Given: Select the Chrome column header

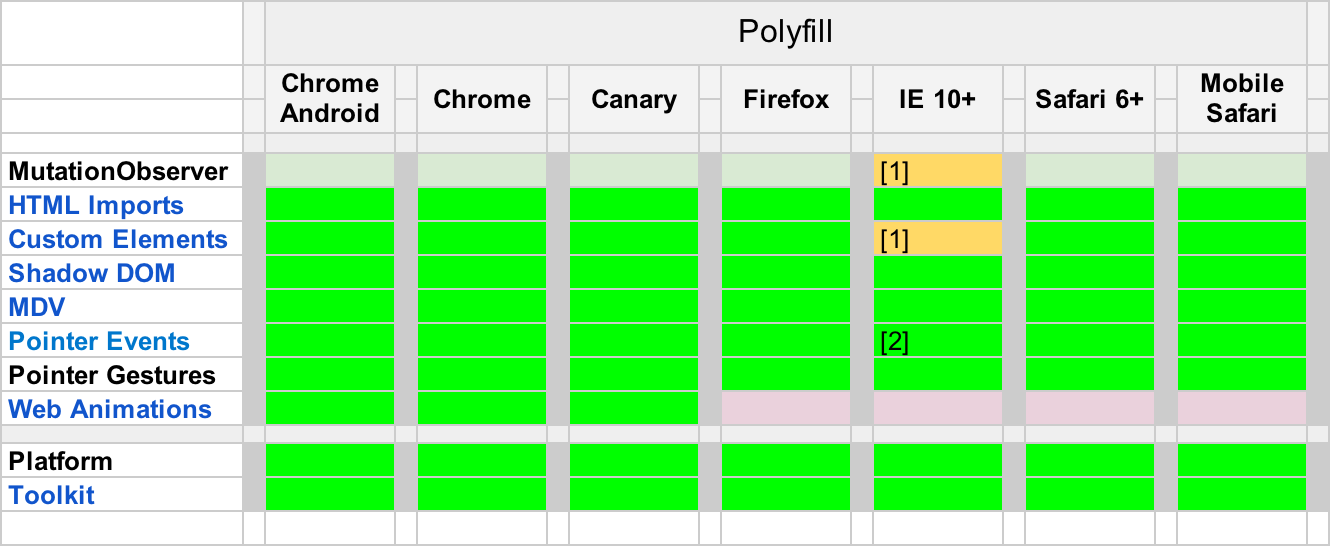Looking at the screenshot, I should click(482, 99).
